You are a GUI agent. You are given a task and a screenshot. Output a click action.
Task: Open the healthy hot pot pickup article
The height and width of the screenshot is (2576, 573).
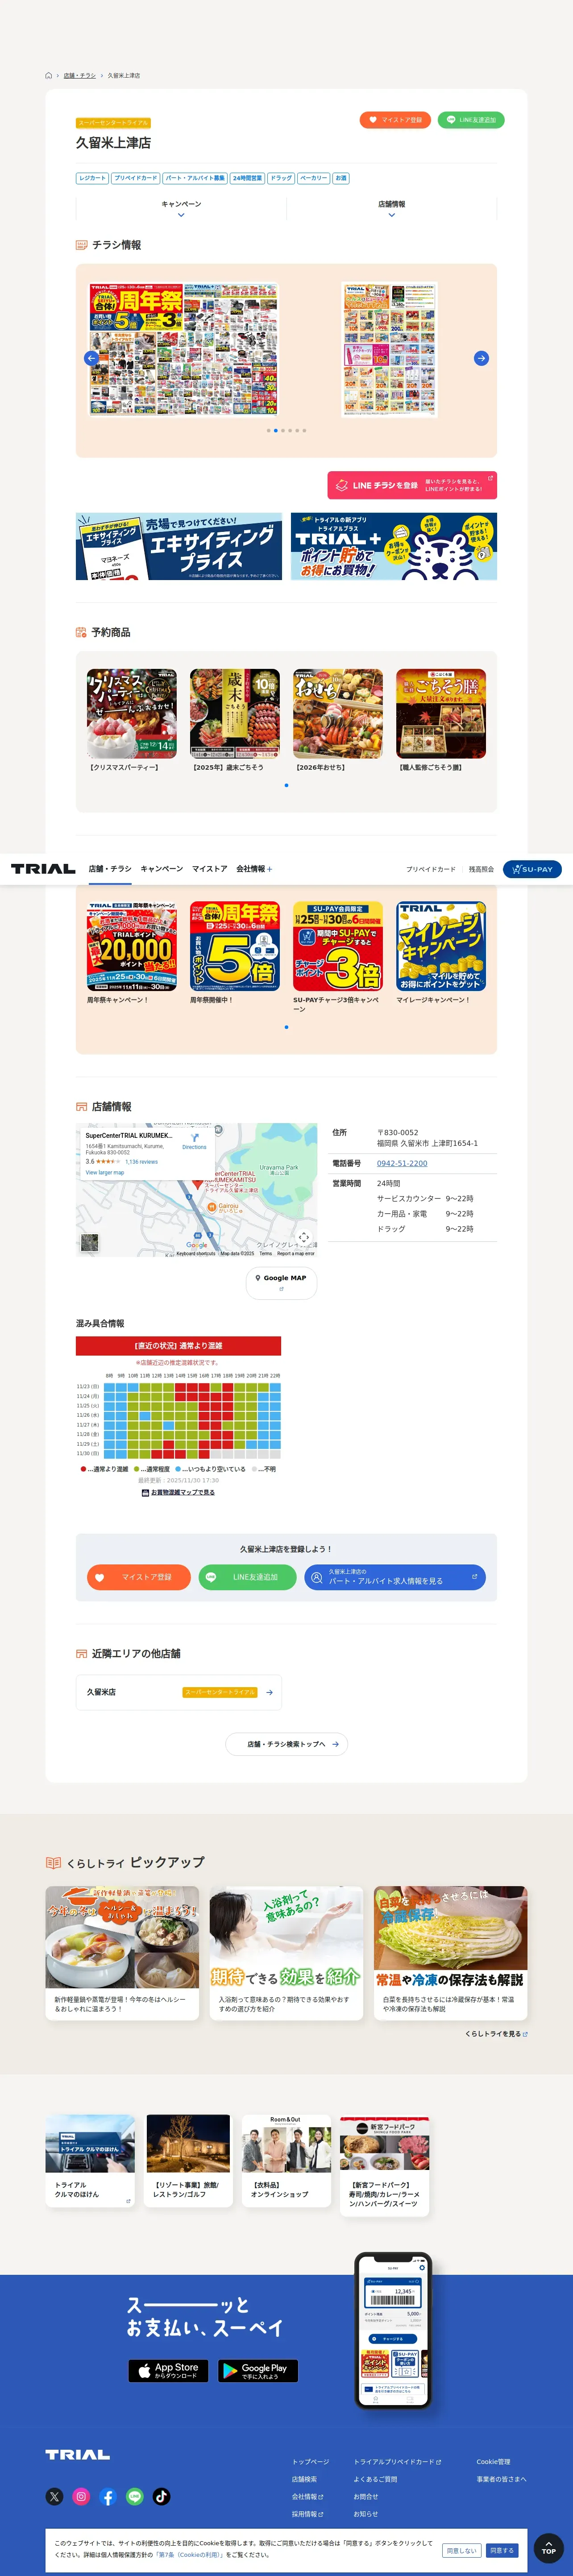point(122,1952)
